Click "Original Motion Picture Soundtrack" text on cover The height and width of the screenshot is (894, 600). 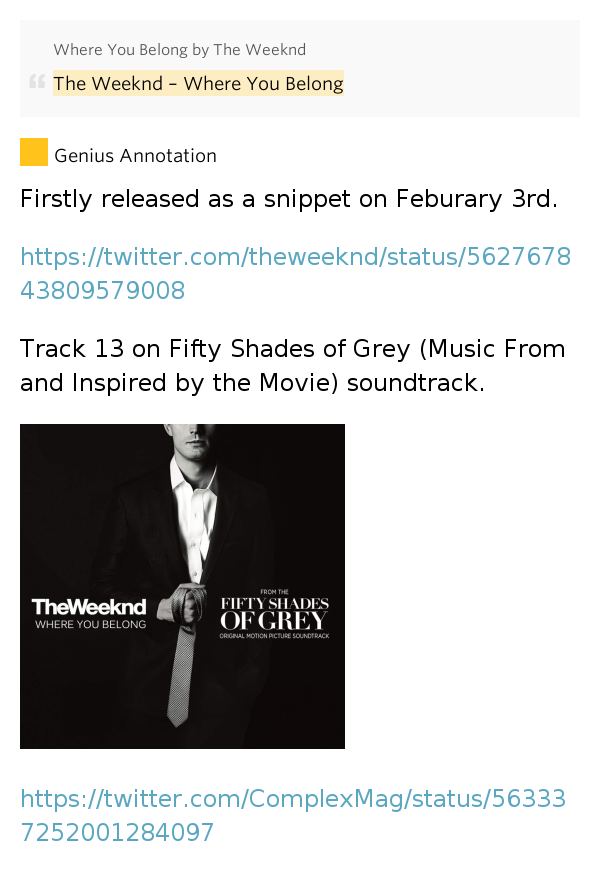coord(274,634)
